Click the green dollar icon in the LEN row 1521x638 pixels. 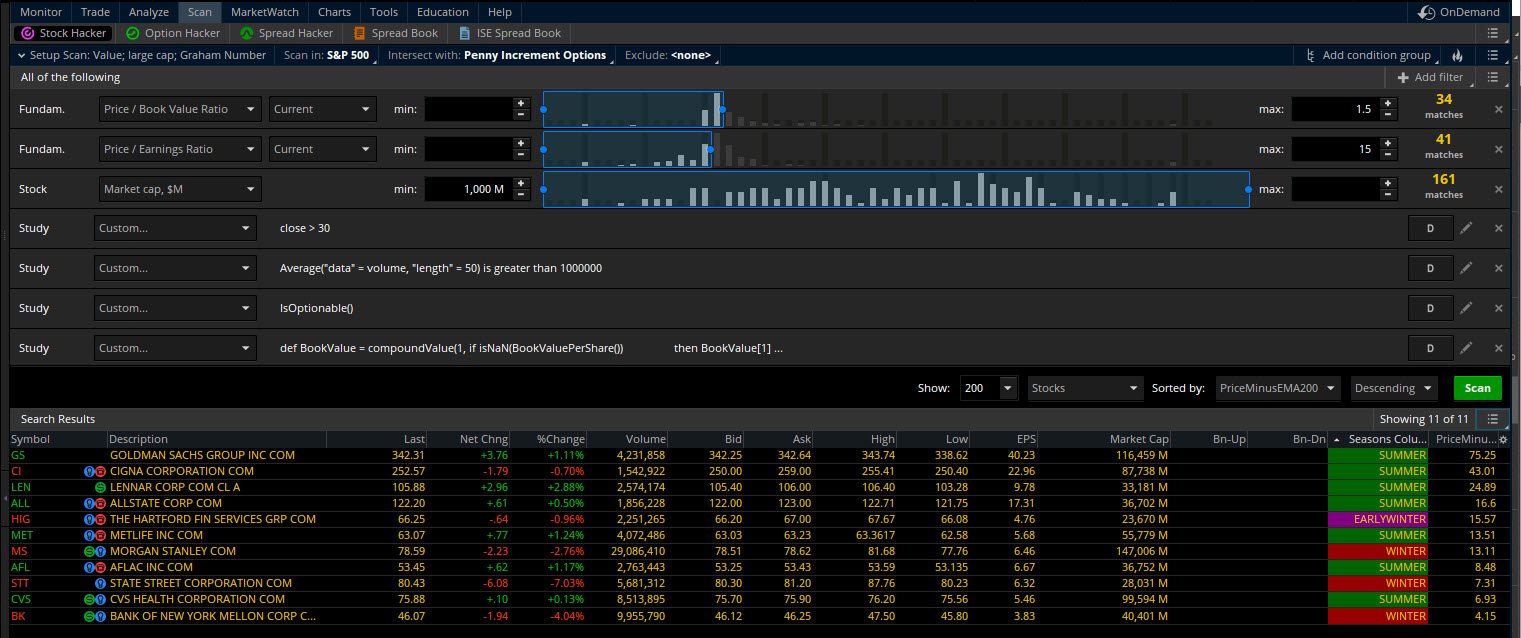[100, 487]
